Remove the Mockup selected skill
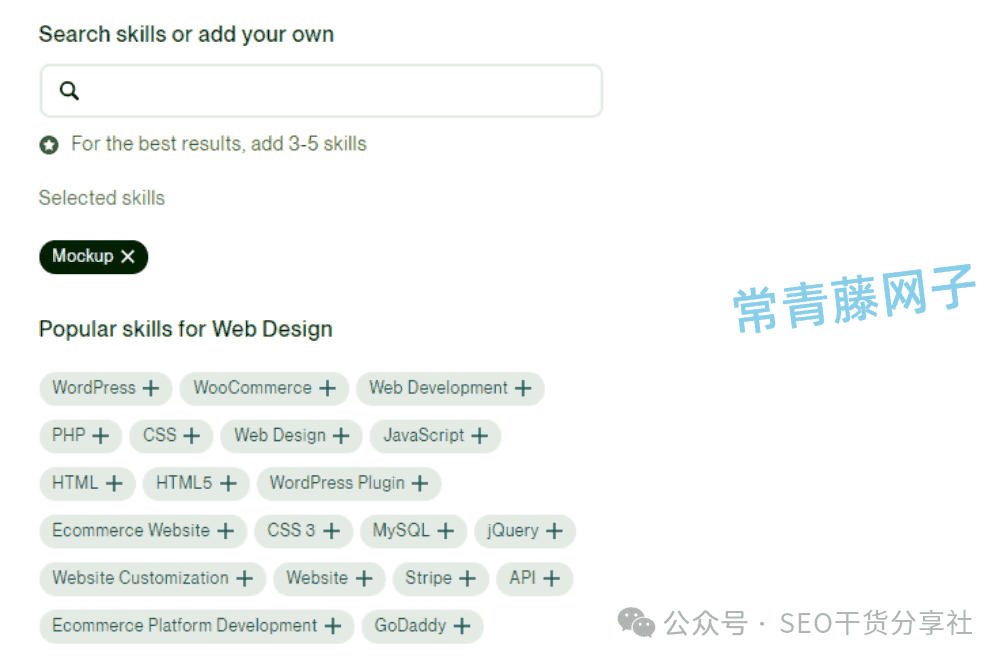 pyautogui.click(x=128, y=256)
